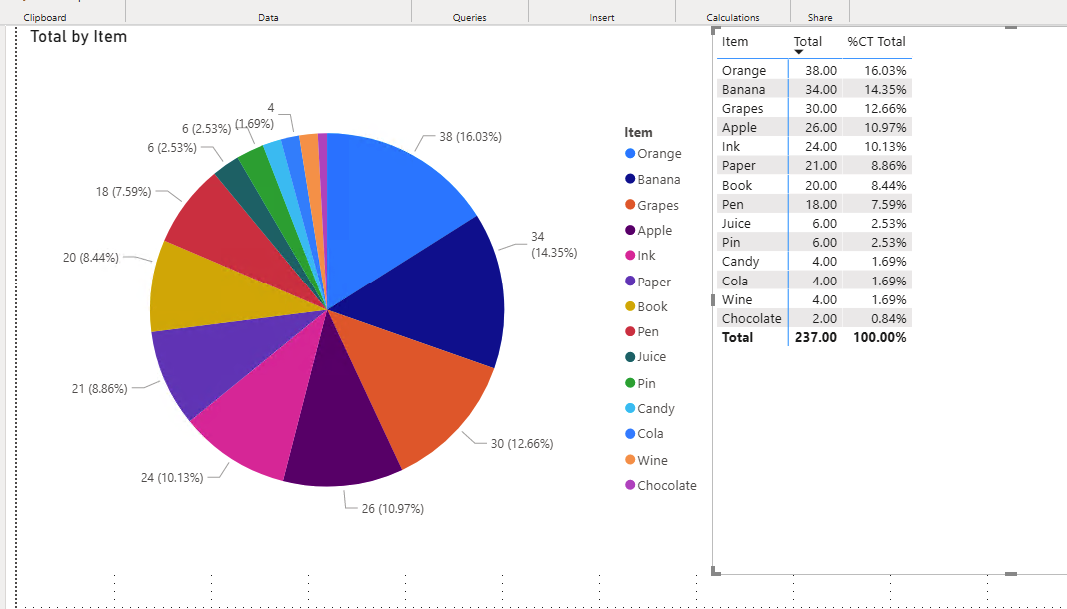
Task: Click the 24 (10.13%) pie data label
Action: coord(172,478)
